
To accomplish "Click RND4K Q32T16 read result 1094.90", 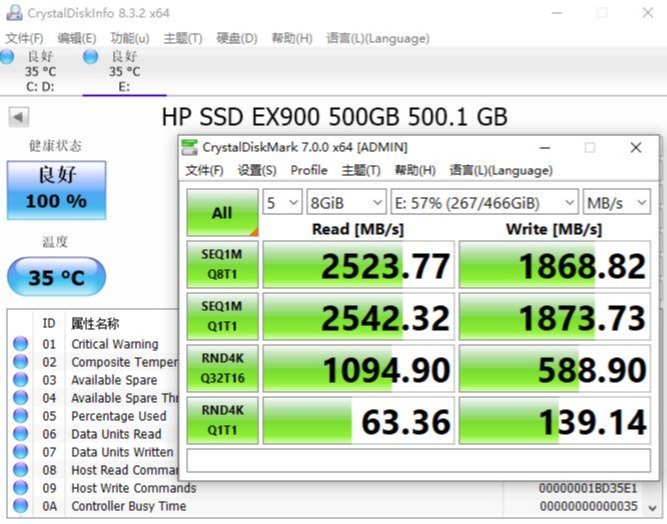I will [x=359, y=368].
